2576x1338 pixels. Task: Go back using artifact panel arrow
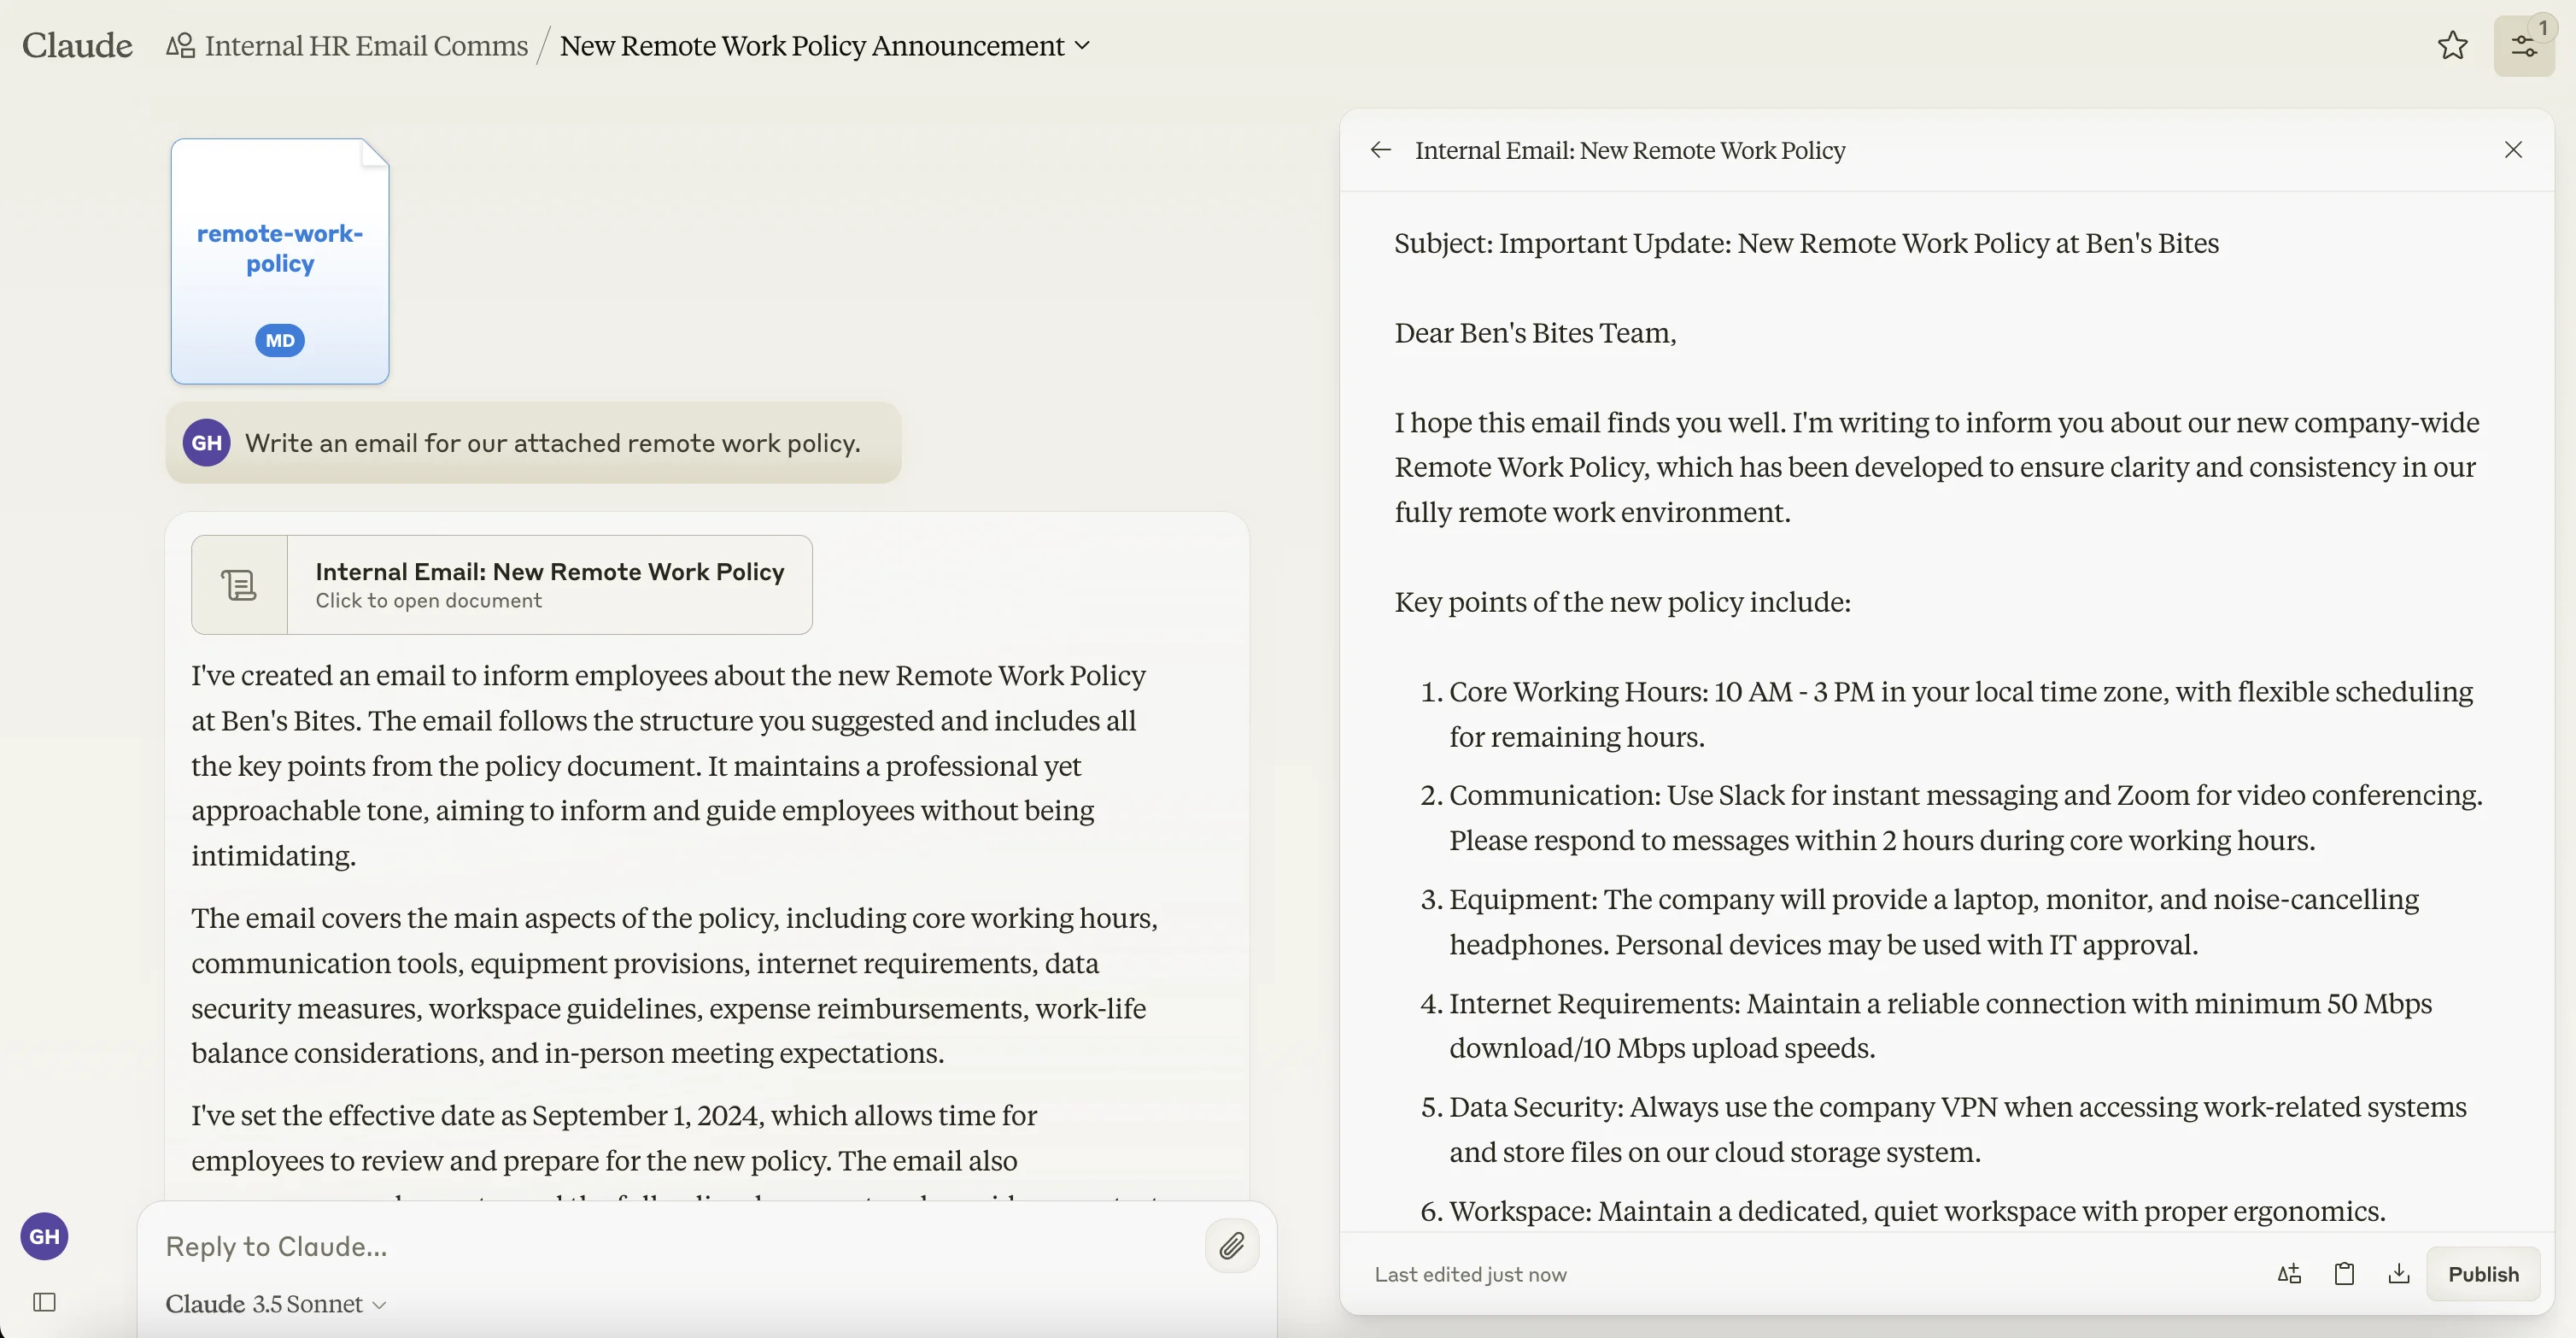(1381, 150)
